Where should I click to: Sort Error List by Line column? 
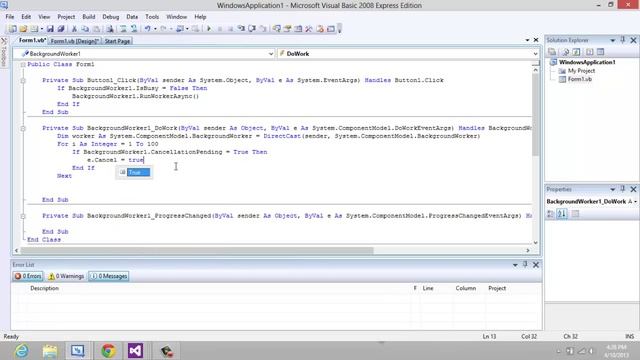(428, 288)
